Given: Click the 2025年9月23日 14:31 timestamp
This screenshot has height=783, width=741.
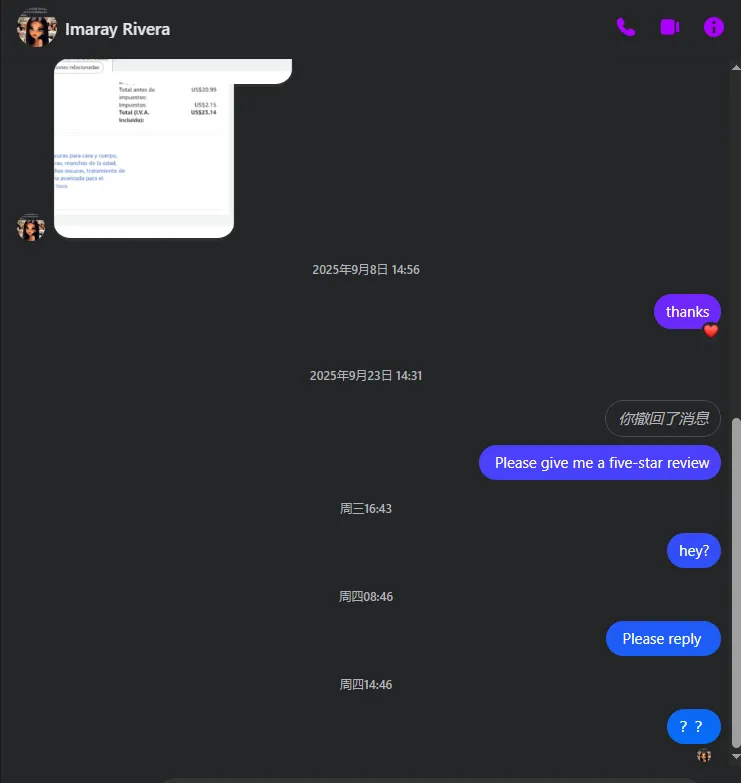Looking at the screenshot, I should pyautogui.click(x=366, y=376).
